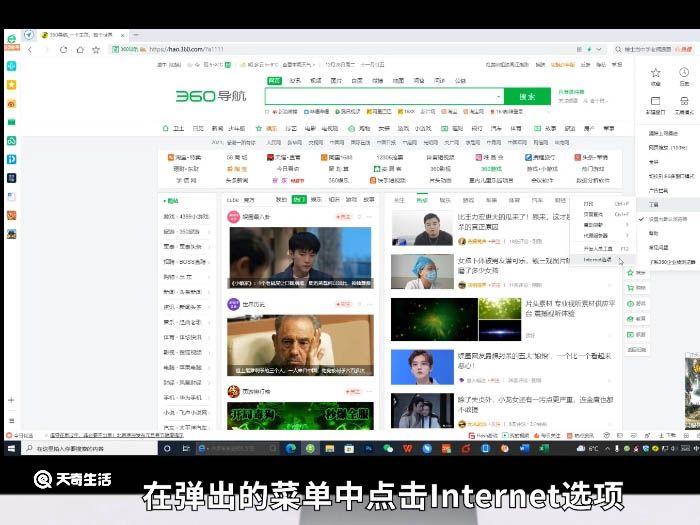Click the blue 'iD' icon in left sidebar
The width and height of the screenshot is (700, 525).
point(12,159)
